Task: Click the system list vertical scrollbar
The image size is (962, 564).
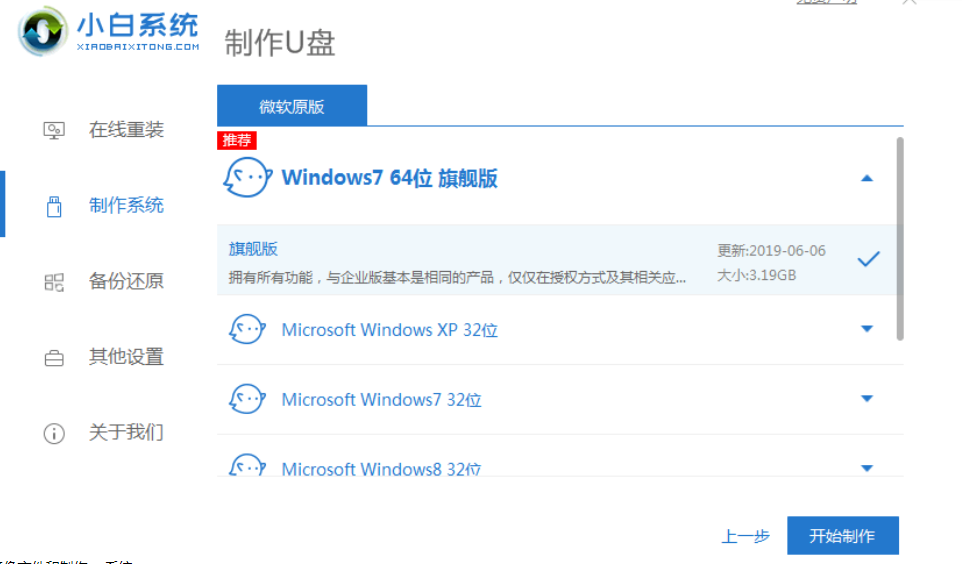Action: click(x=899, y=240)
